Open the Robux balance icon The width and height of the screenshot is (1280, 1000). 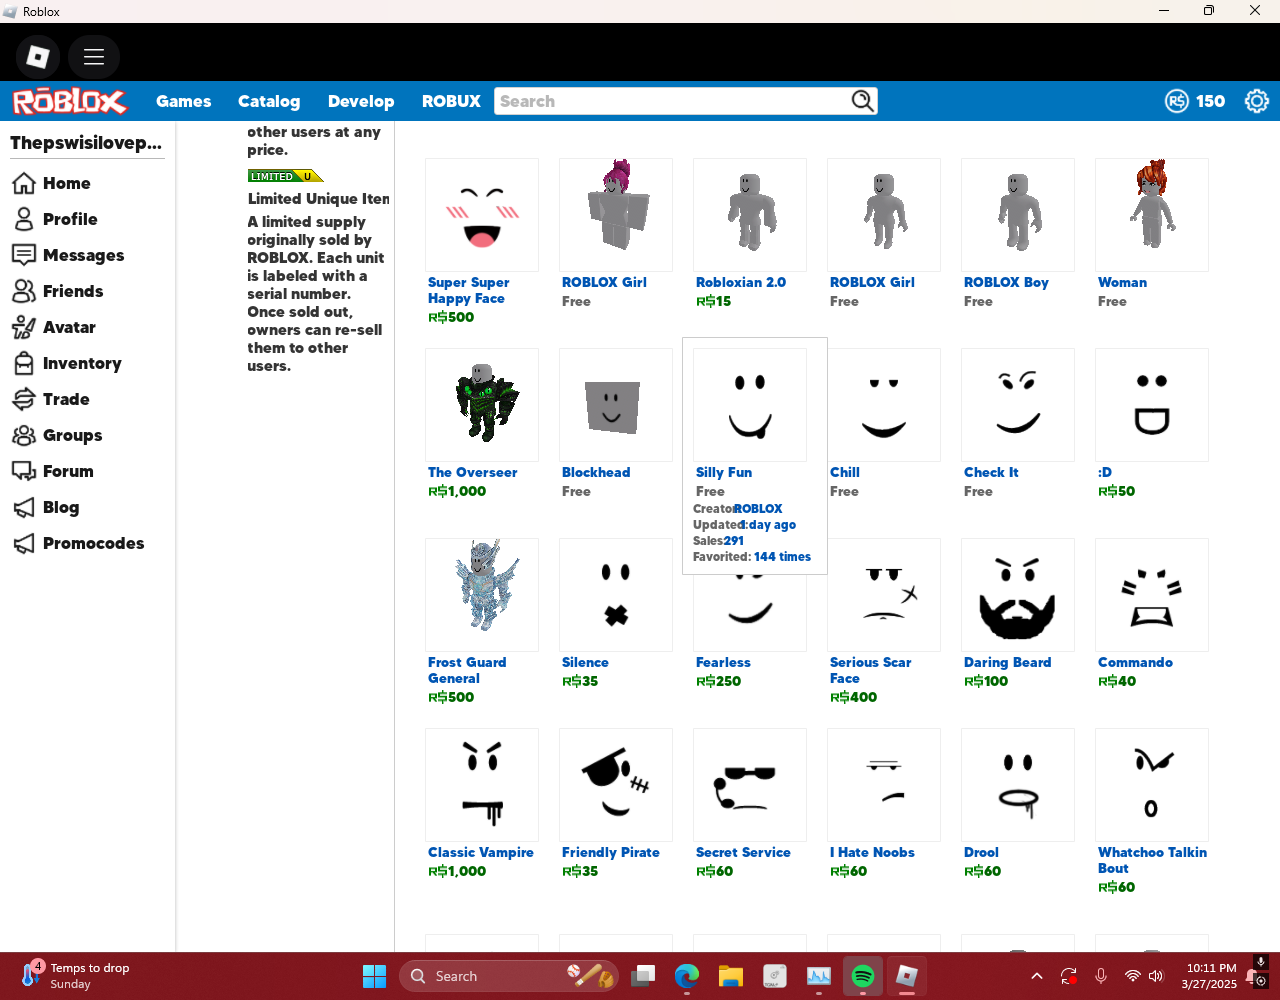(x=1177, y=101)
